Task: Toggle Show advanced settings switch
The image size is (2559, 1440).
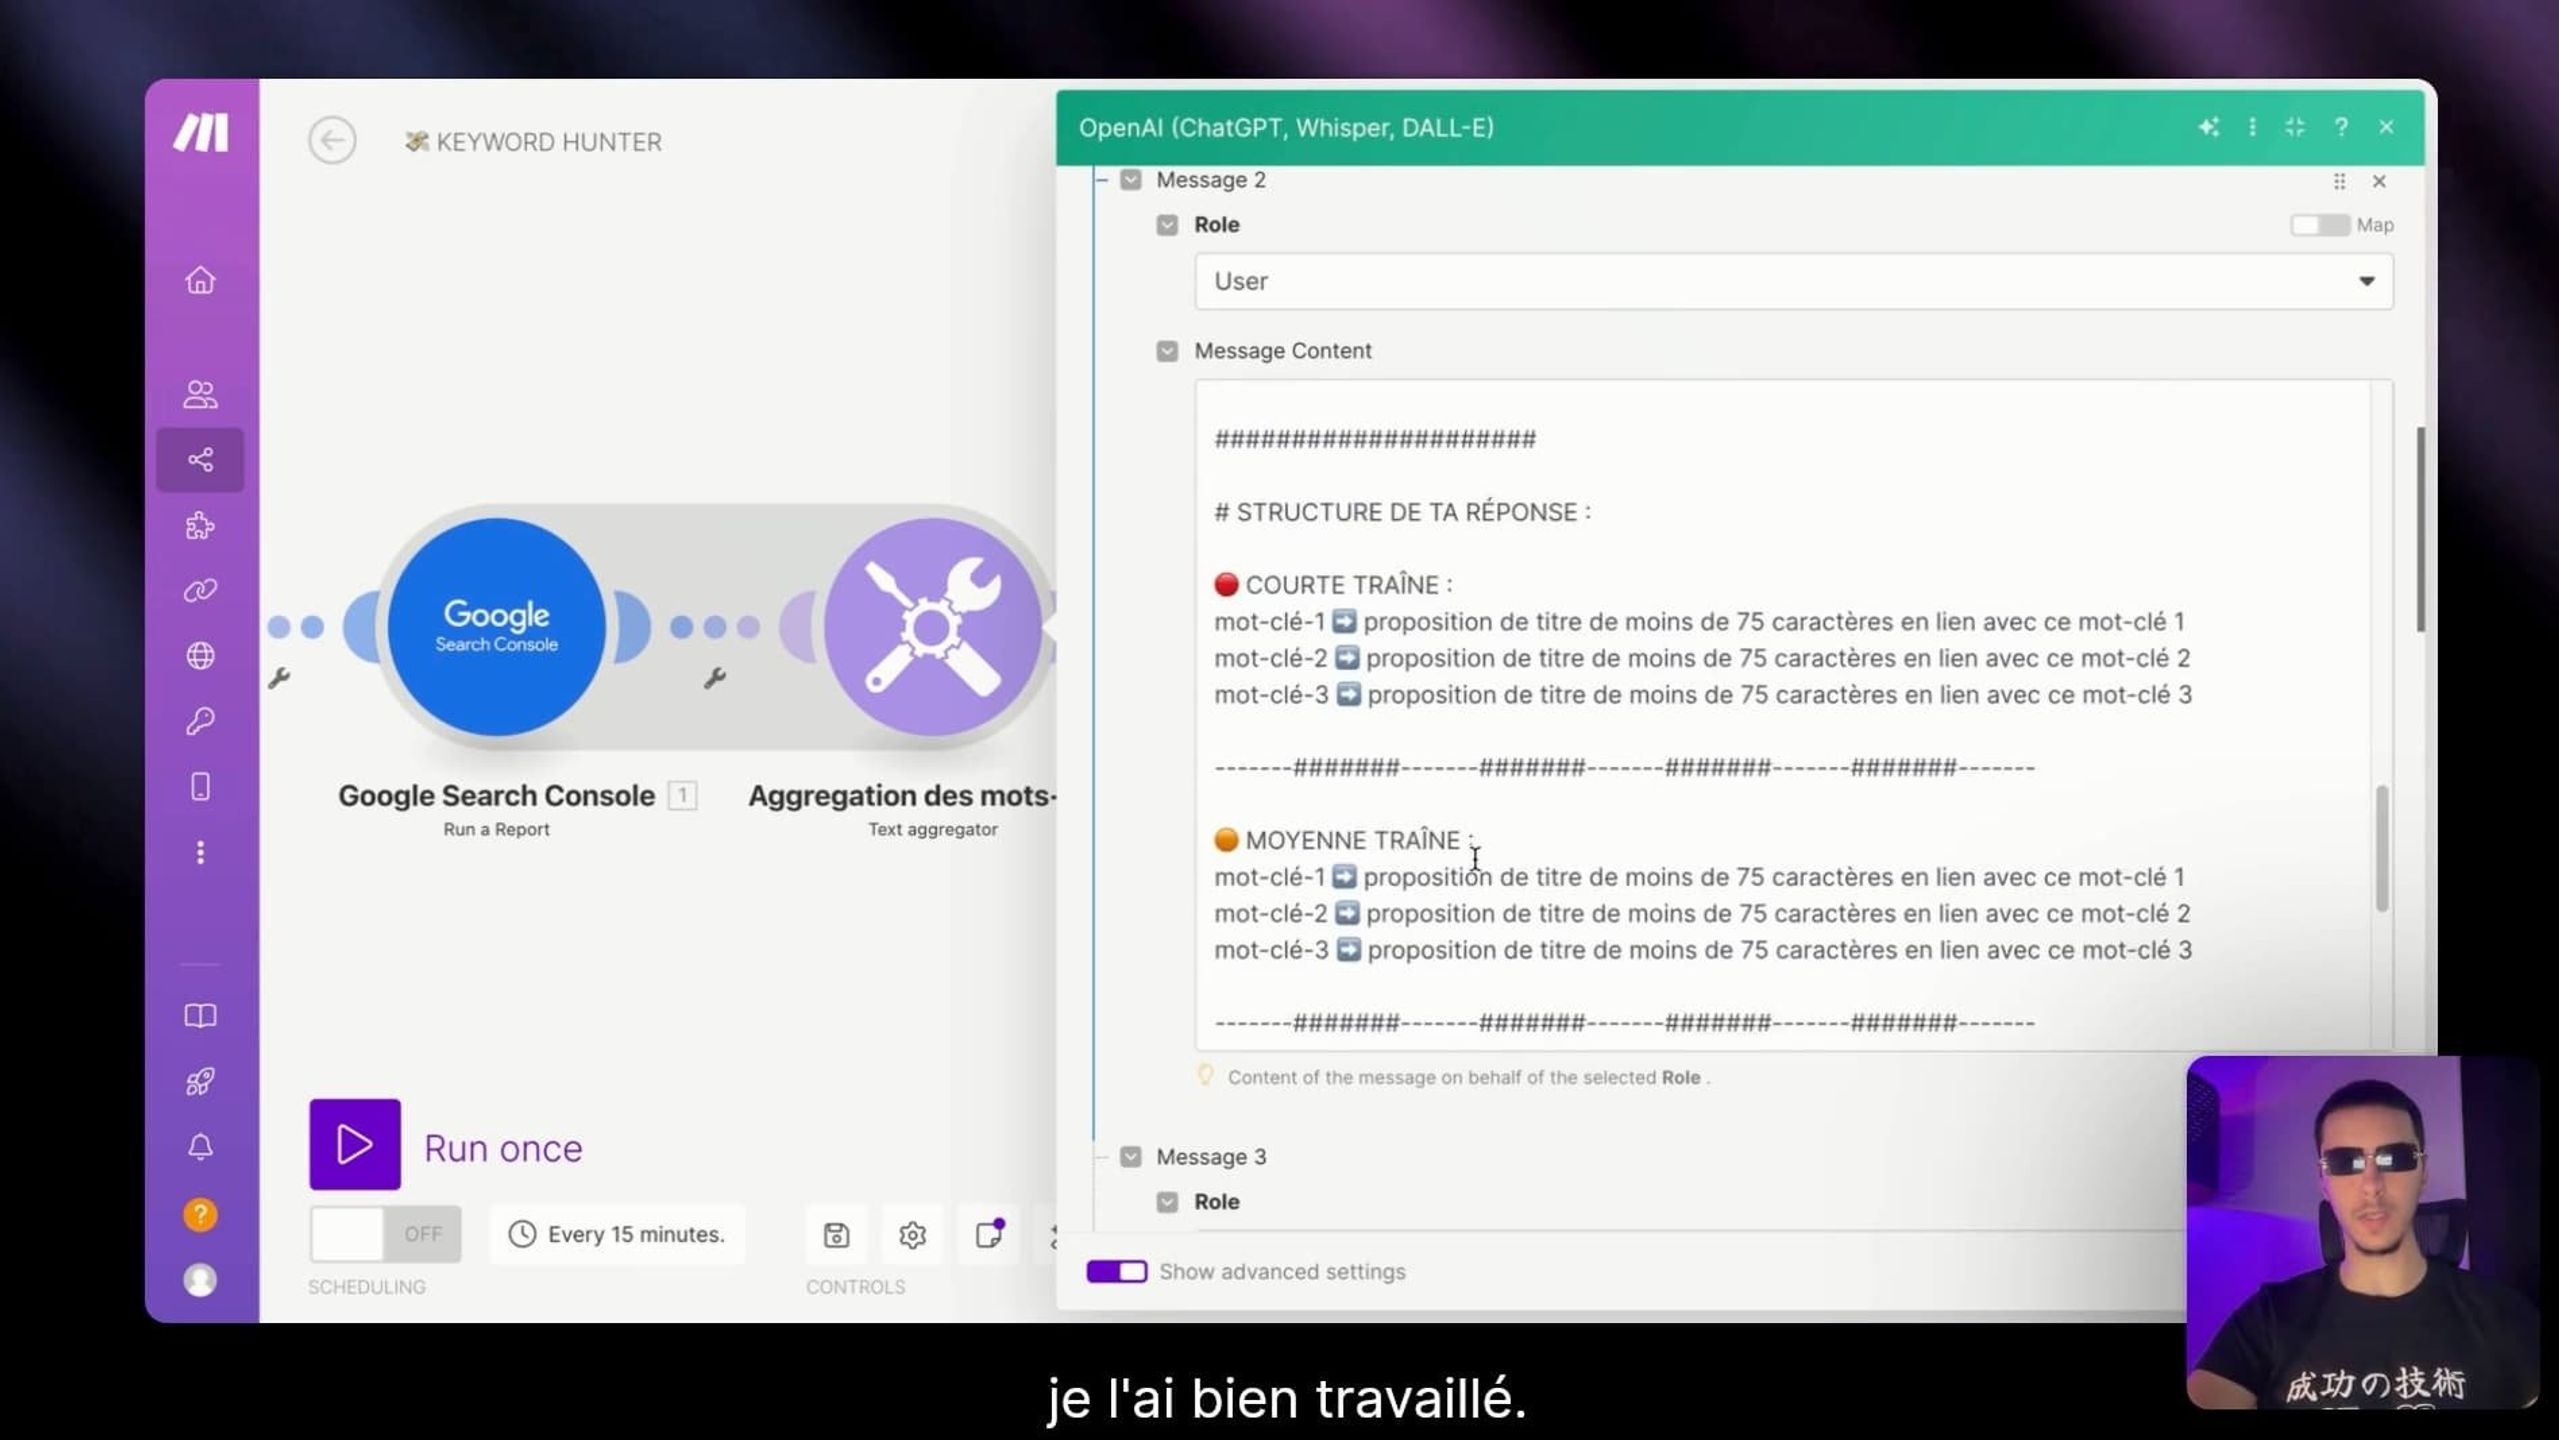Action: tap(1116, 1271)
